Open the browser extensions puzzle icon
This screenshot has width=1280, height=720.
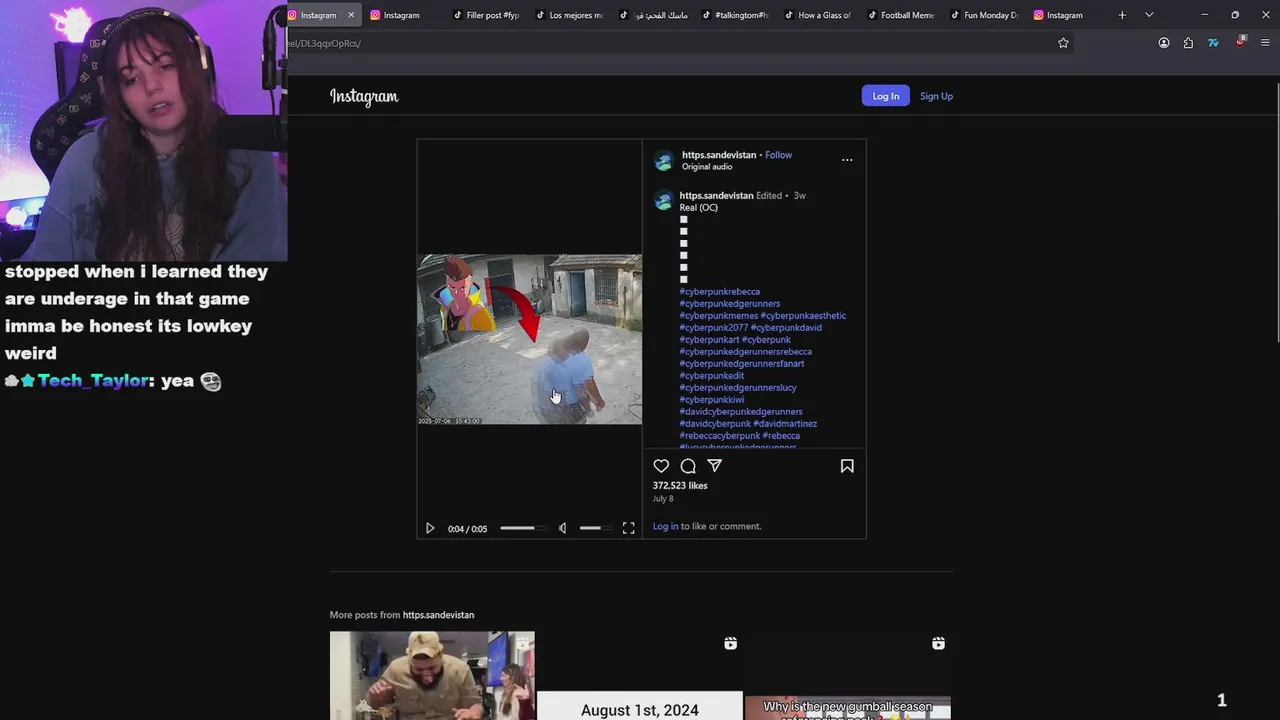click(x=1188, y=43)
